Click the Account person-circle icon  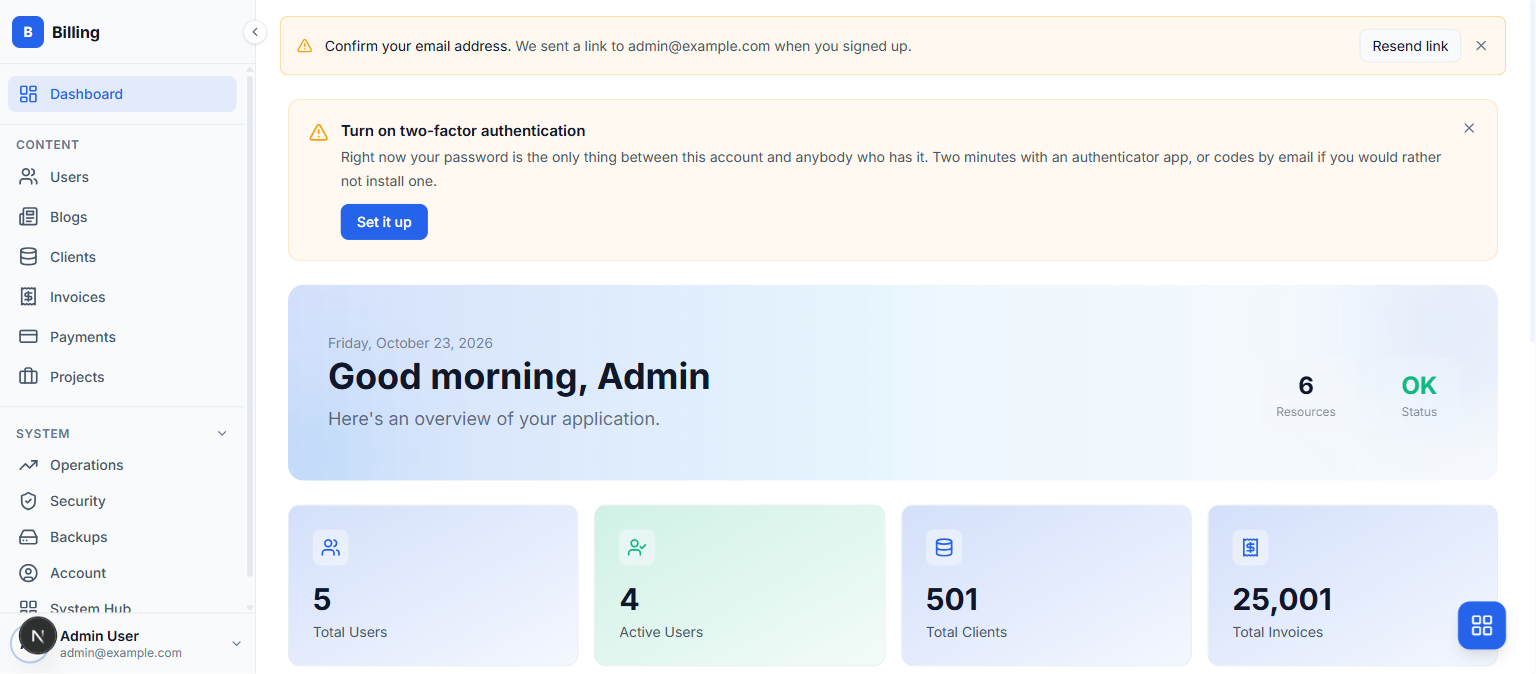[x=28, y=573]
